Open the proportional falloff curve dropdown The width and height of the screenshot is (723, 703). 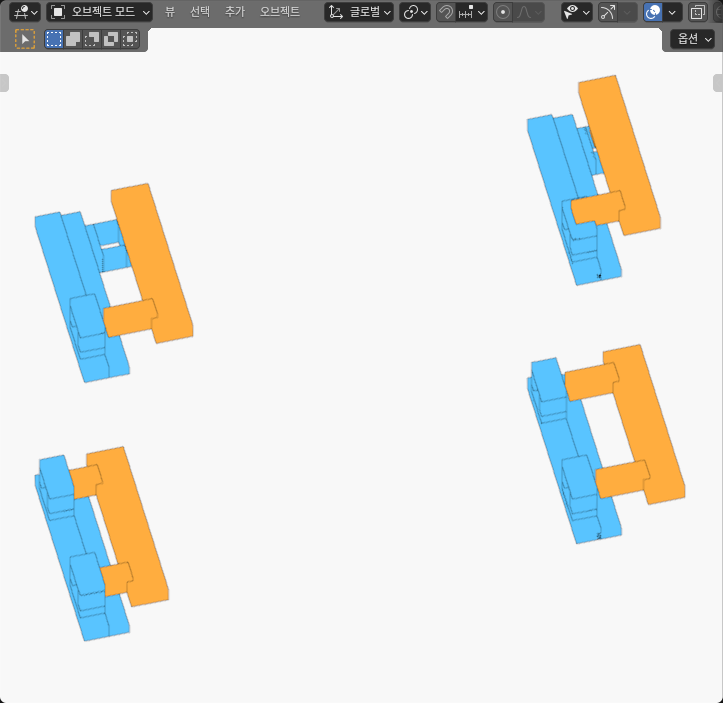click(528, 12)
